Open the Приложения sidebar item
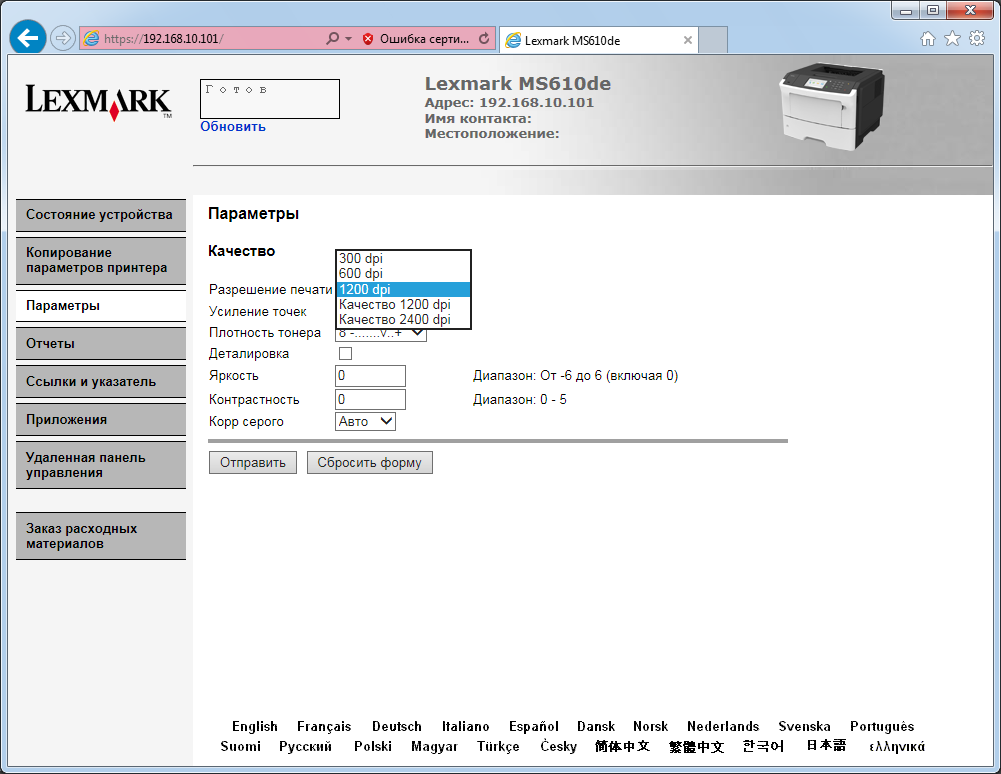This screenshot has height=774, width=1001. (x=101, y=420)
